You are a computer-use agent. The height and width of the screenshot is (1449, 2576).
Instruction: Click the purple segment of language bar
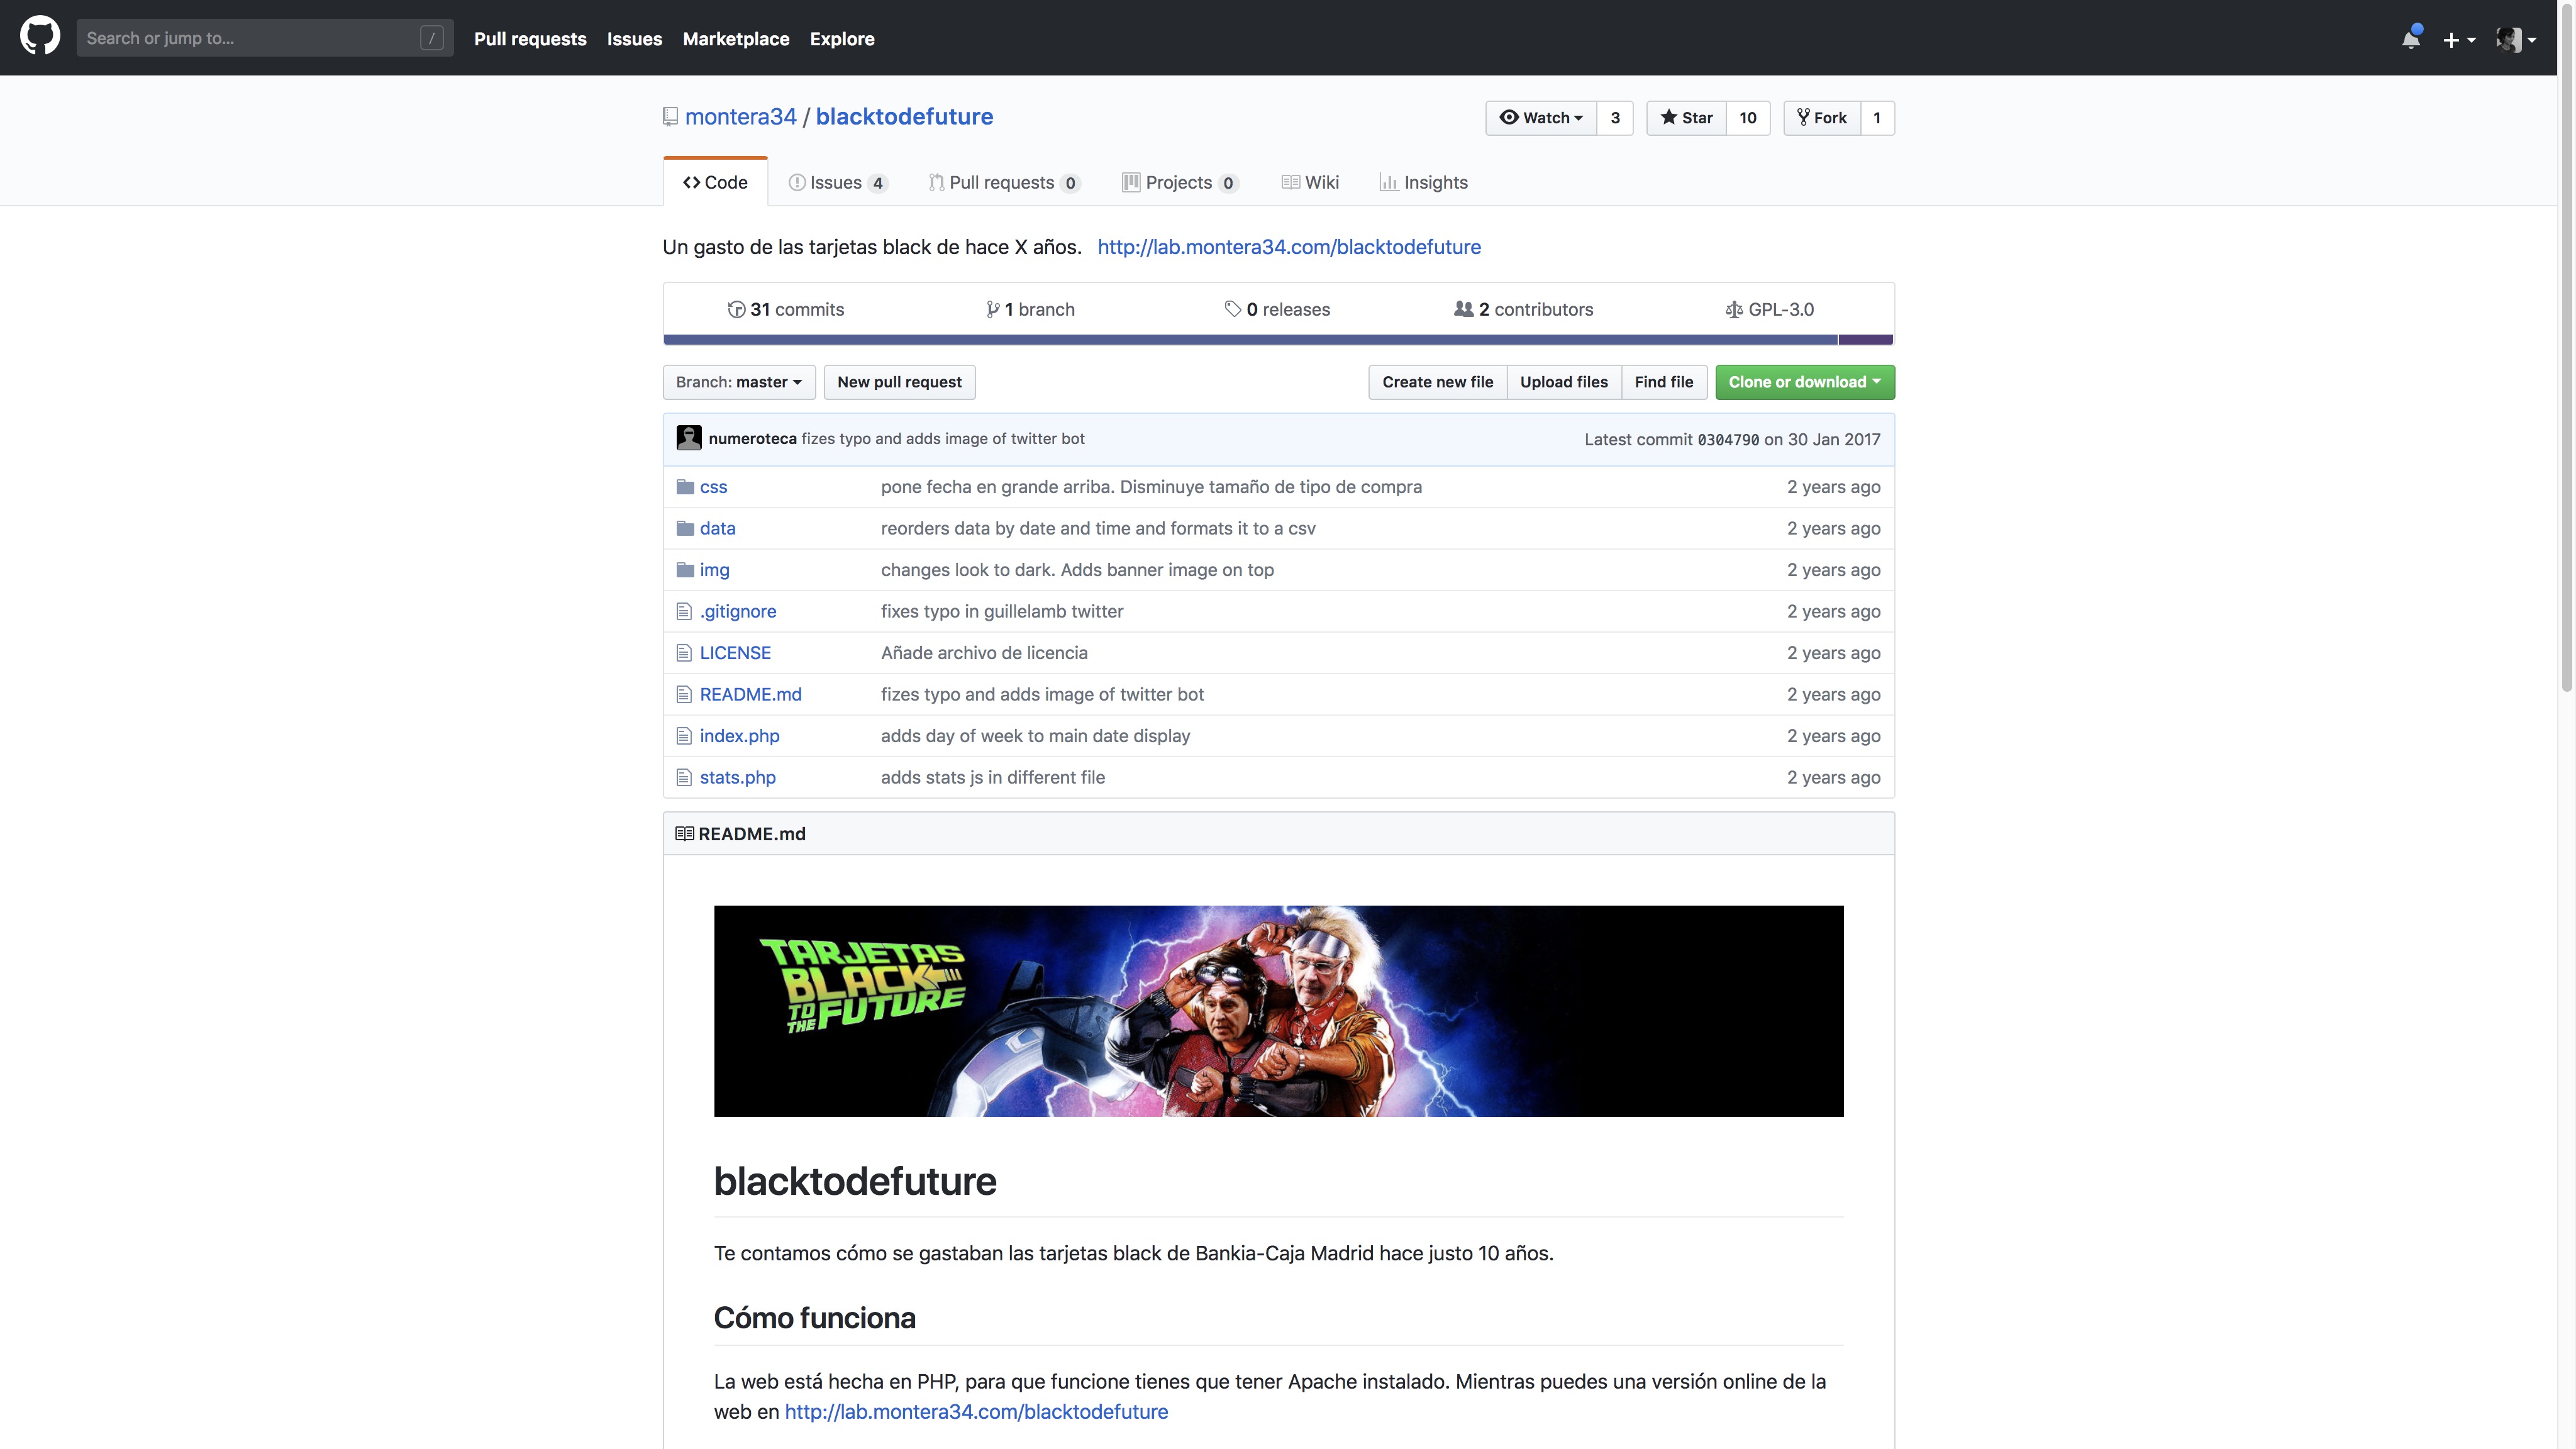click(x=1866, y=340)
